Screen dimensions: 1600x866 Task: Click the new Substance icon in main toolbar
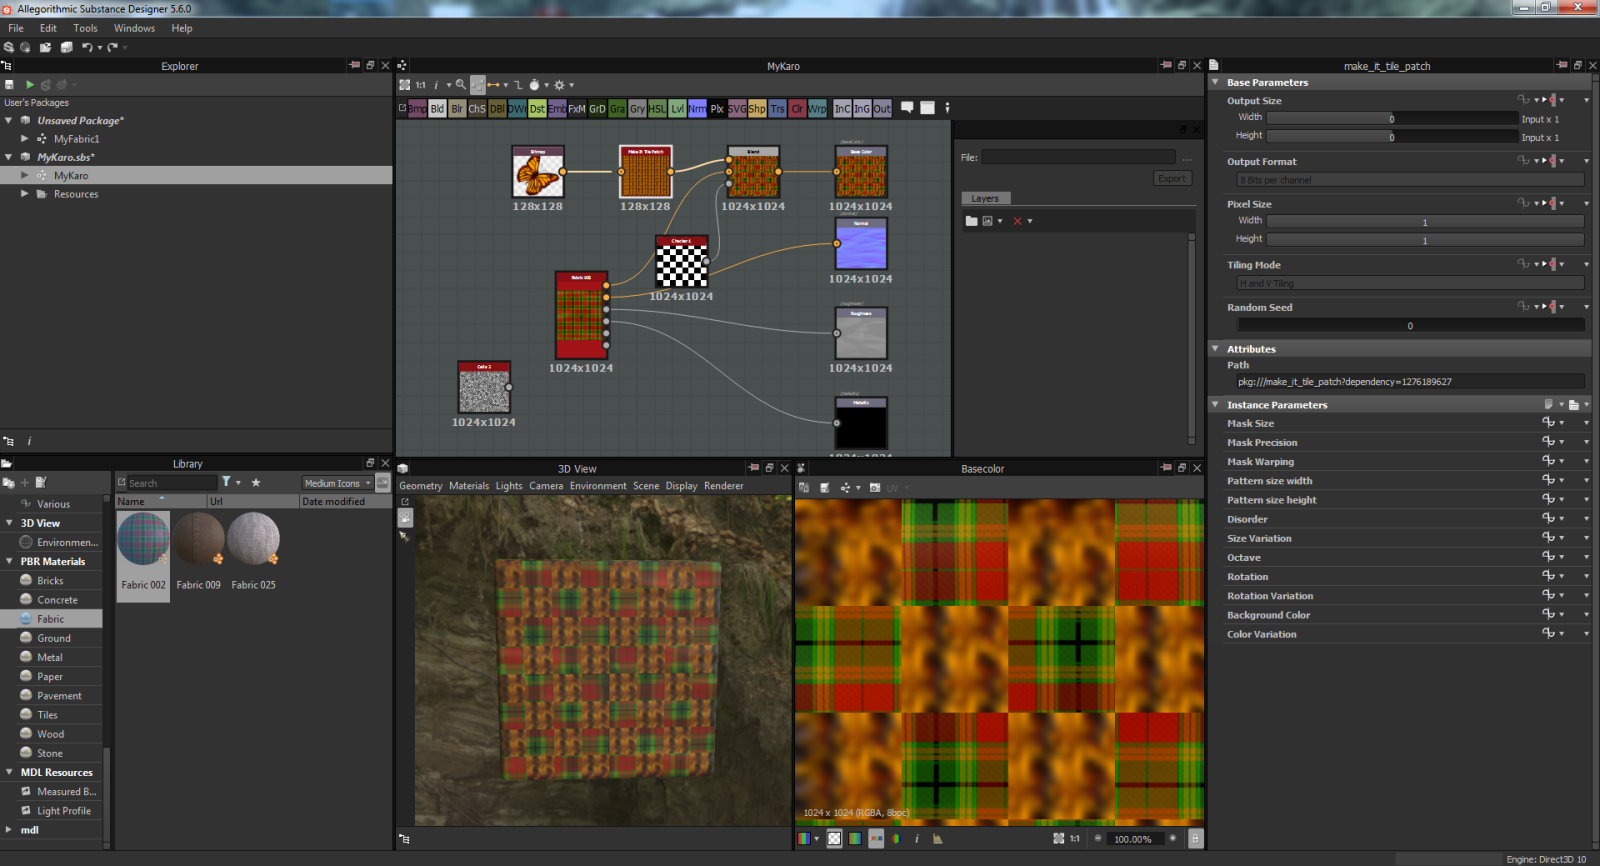9,47
